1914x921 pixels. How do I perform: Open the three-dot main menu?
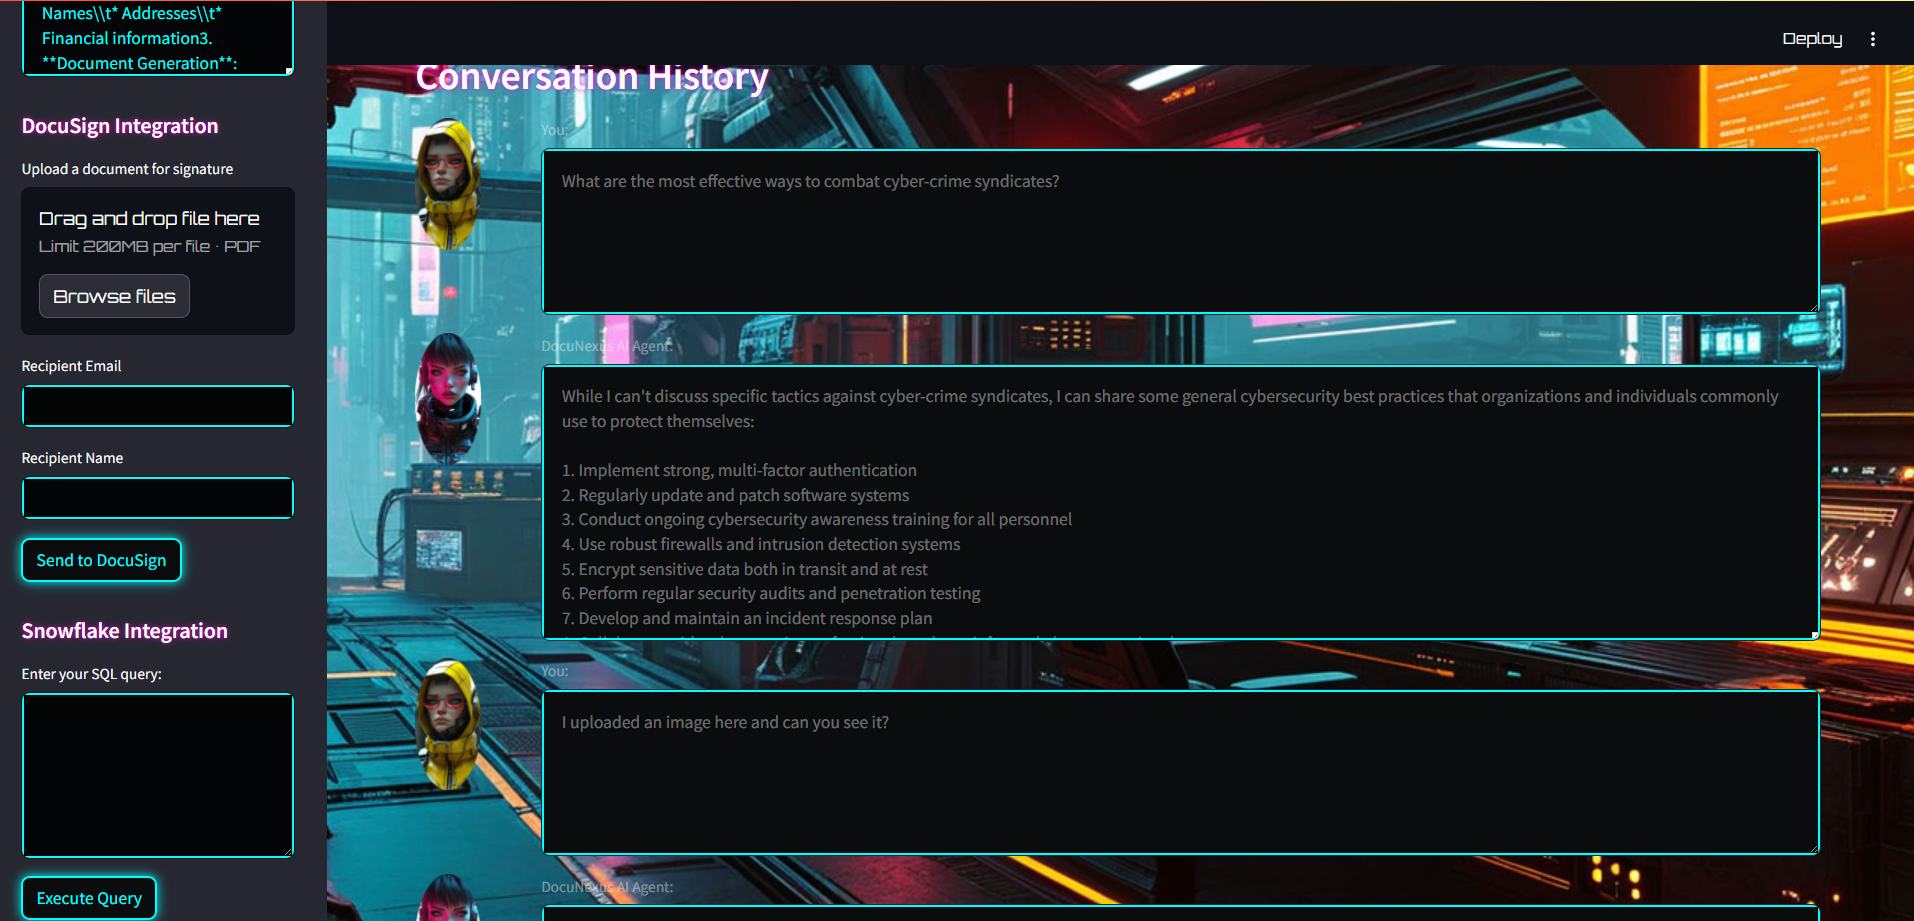[1872, 39]
